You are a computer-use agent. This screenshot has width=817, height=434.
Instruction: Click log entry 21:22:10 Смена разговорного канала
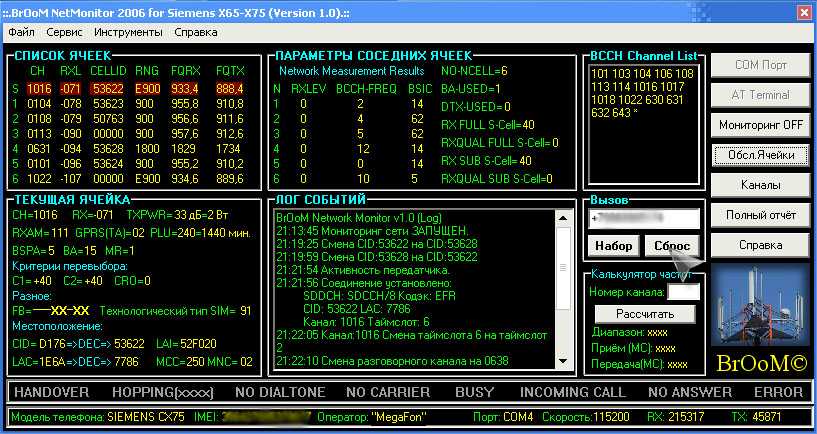point(392,361)
